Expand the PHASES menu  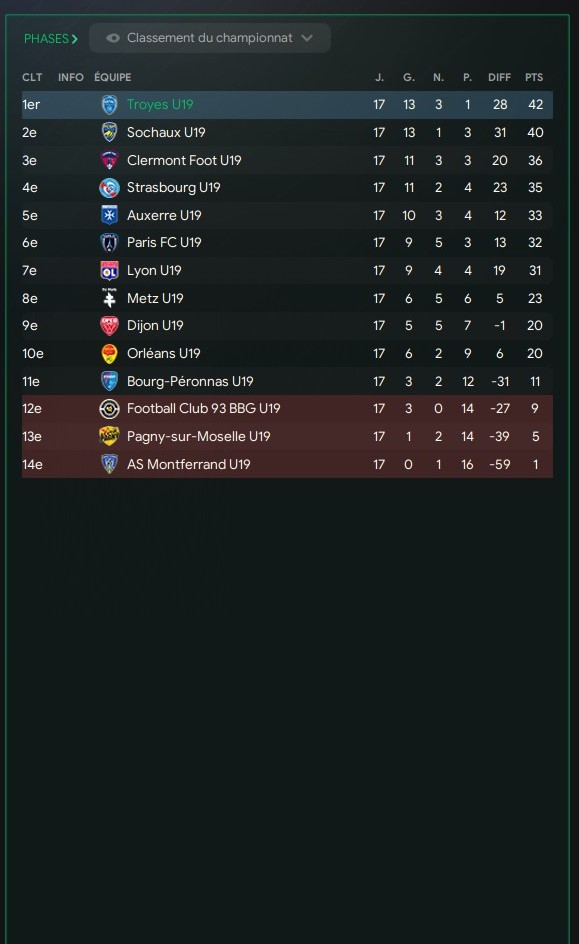[51, 39]
